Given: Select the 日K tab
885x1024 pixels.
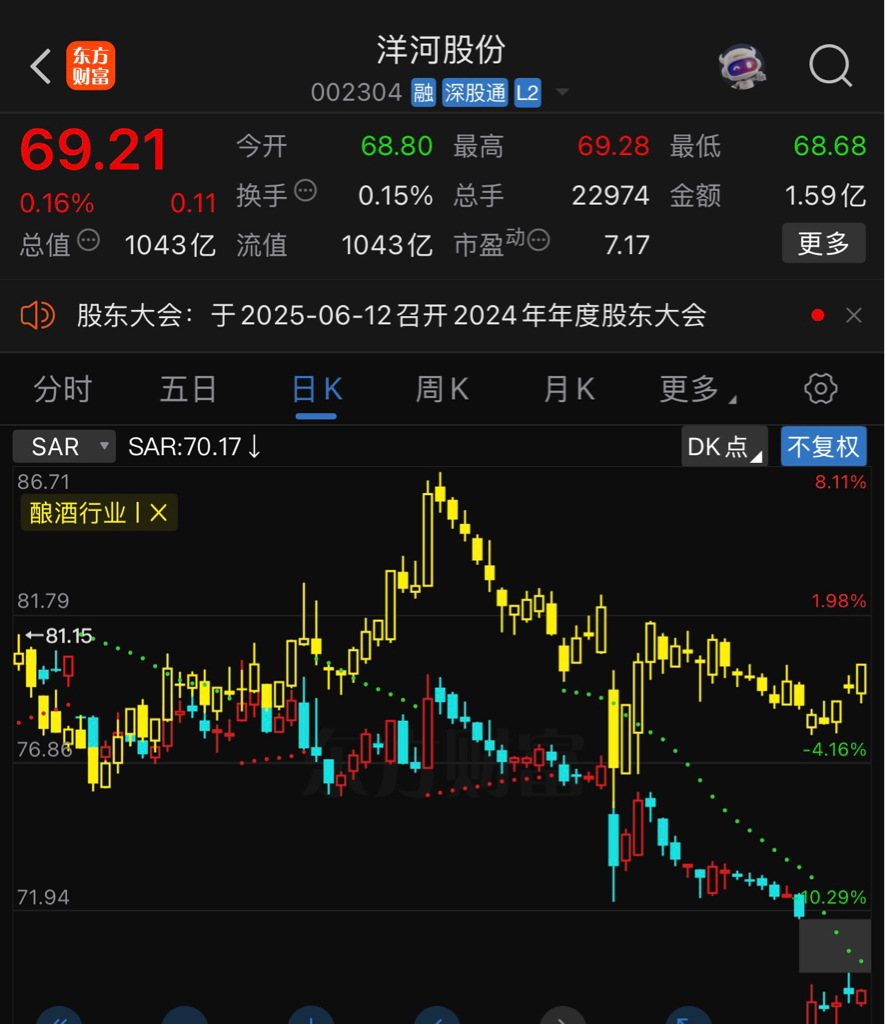Looking at the screenshot, I should click(317, 389).
